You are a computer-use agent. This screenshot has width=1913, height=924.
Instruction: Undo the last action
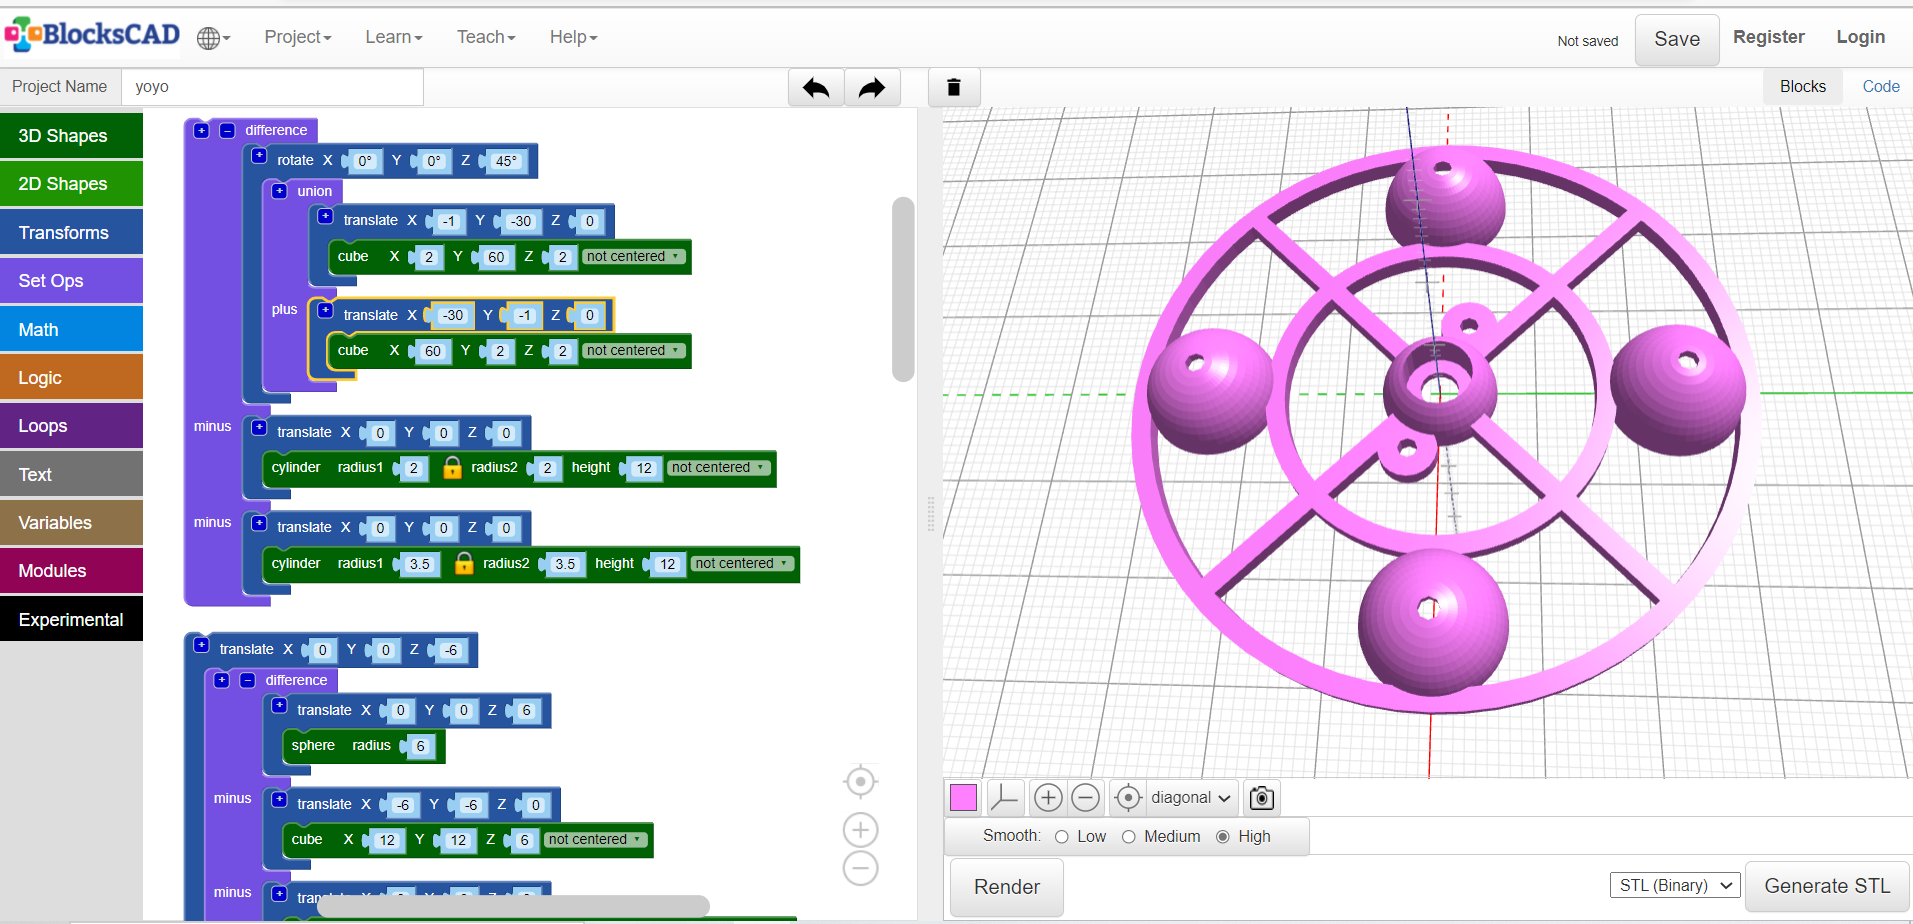(x=815, y=87)
